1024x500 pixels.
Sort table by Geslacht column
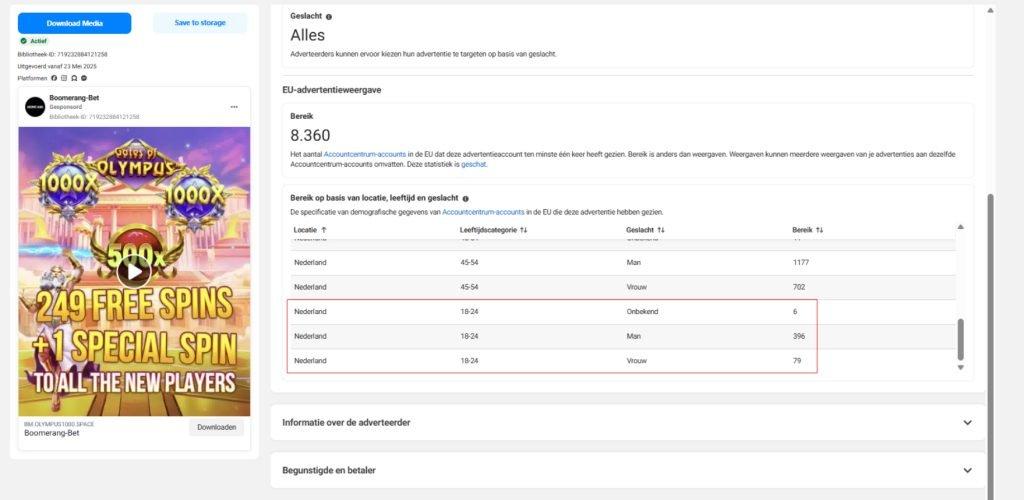(645, 230)
